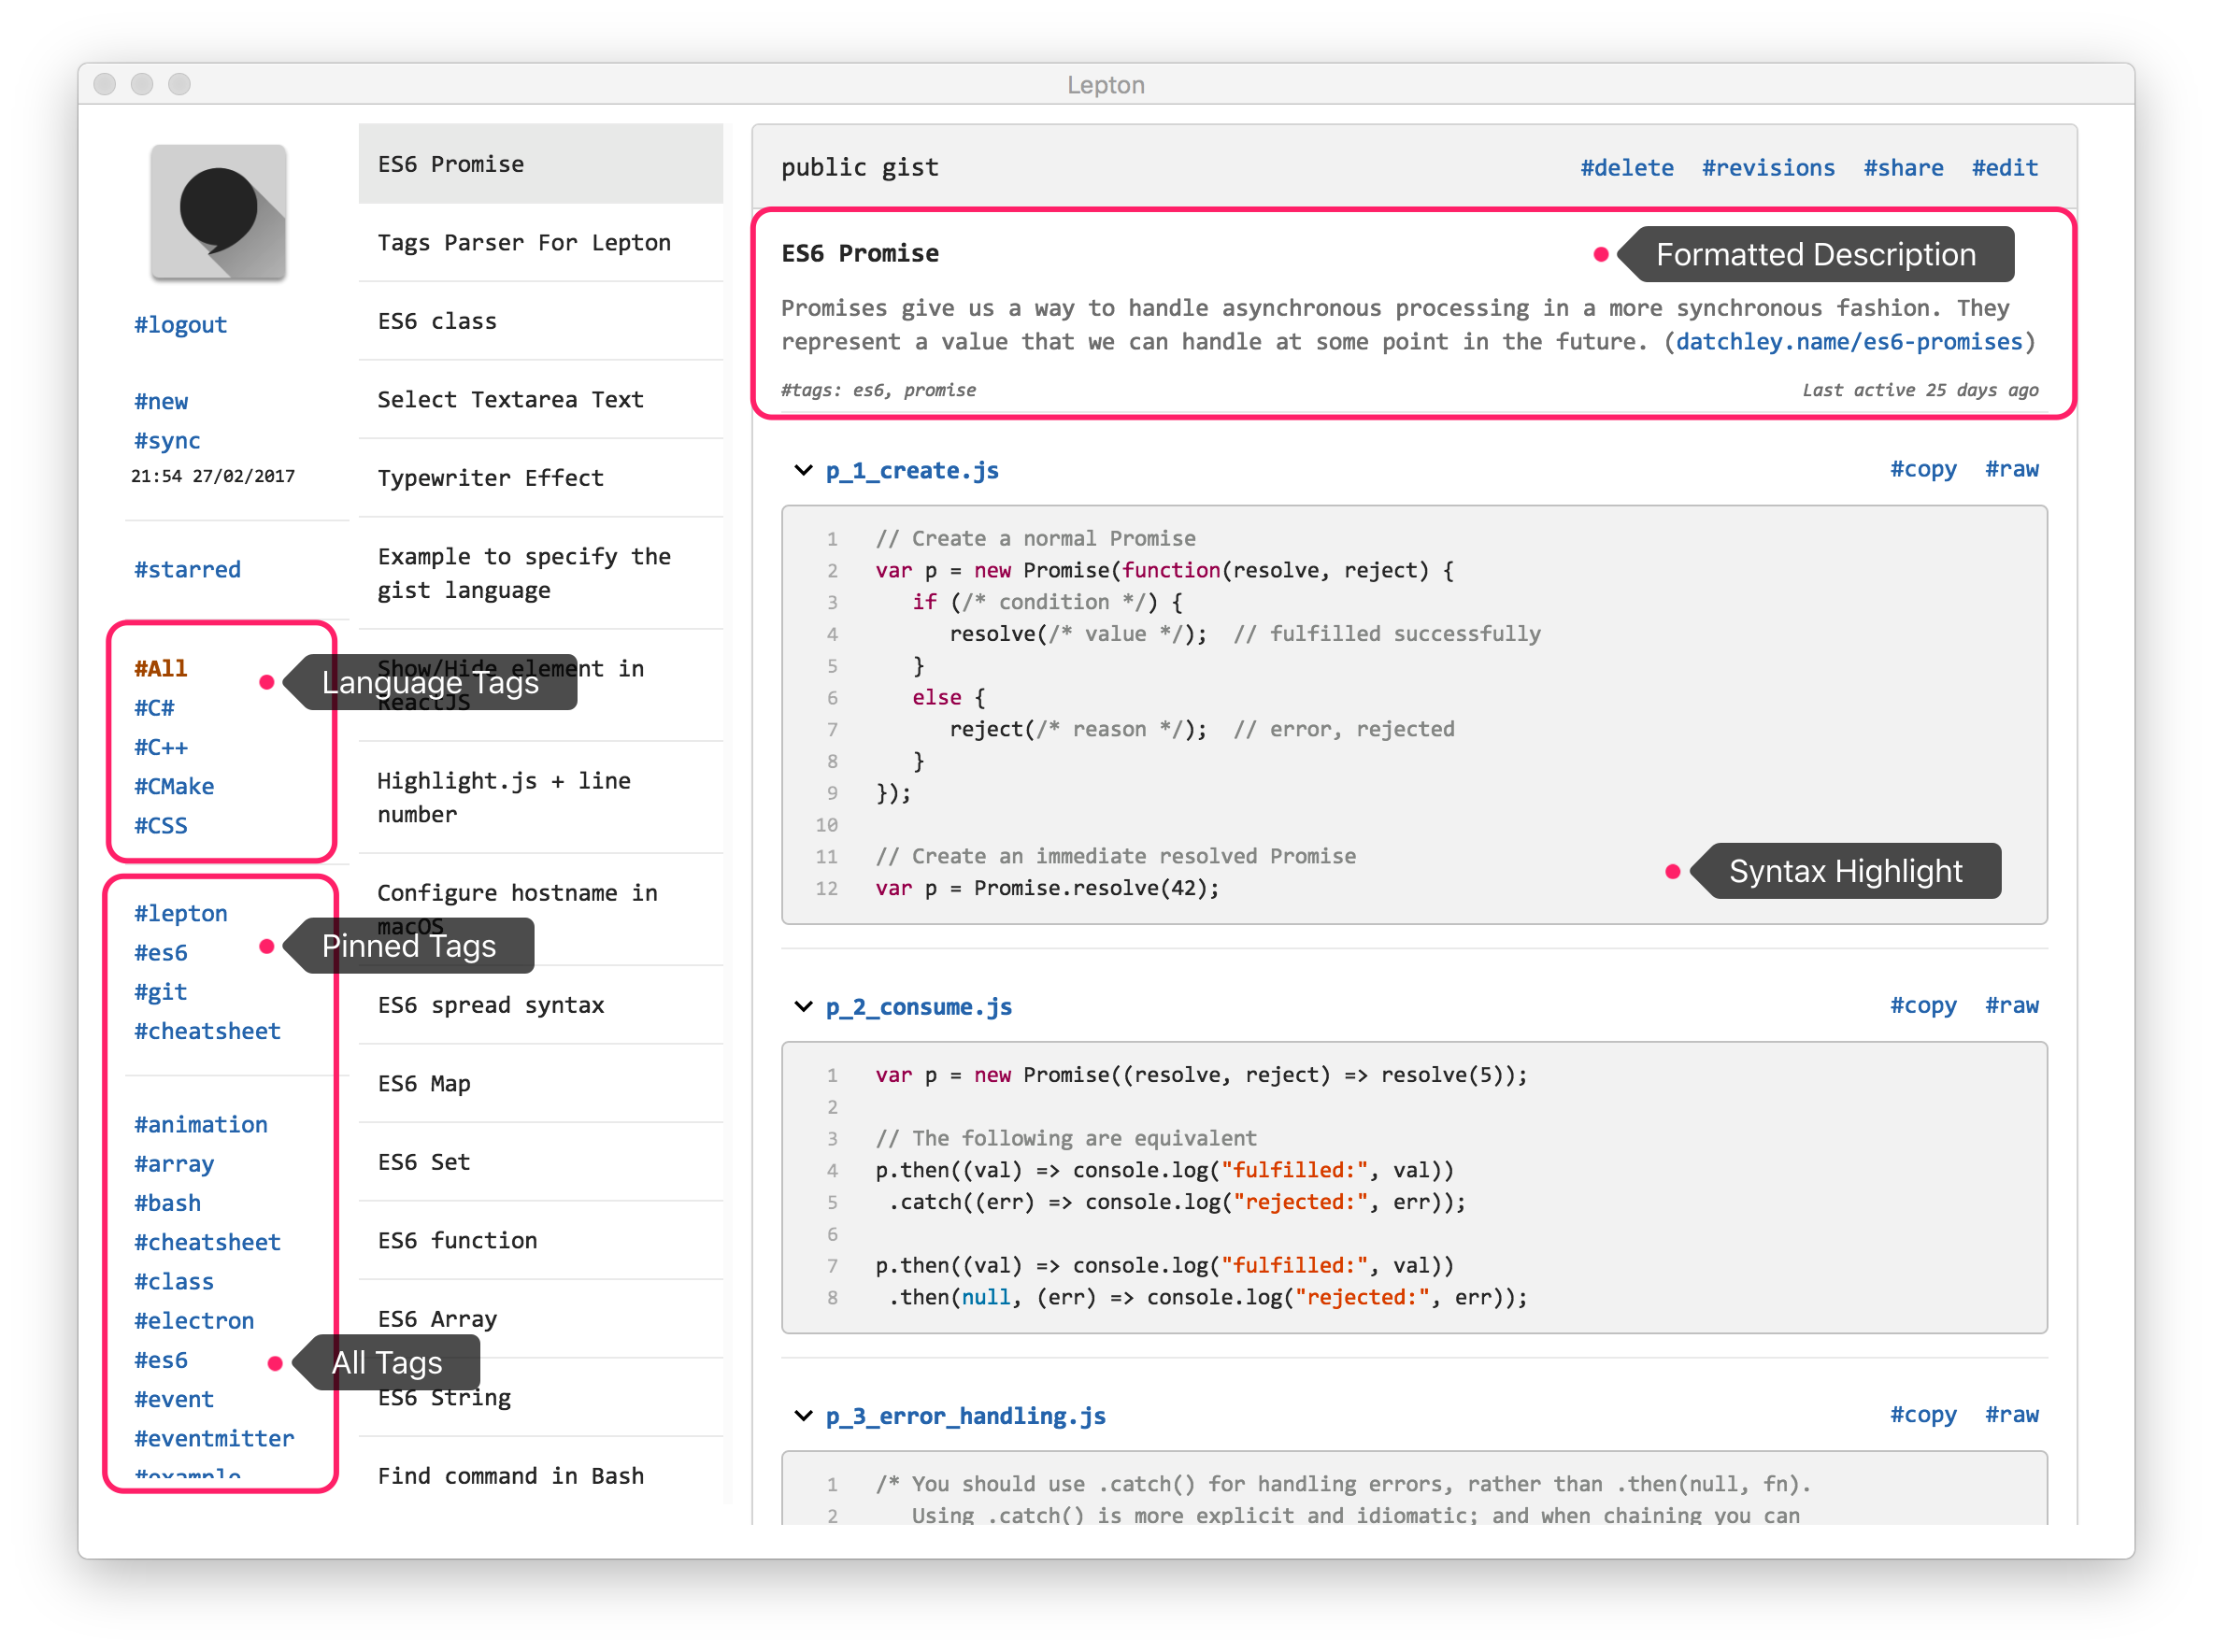Select the ES6 spread syntax gist

pos(490,1005)
